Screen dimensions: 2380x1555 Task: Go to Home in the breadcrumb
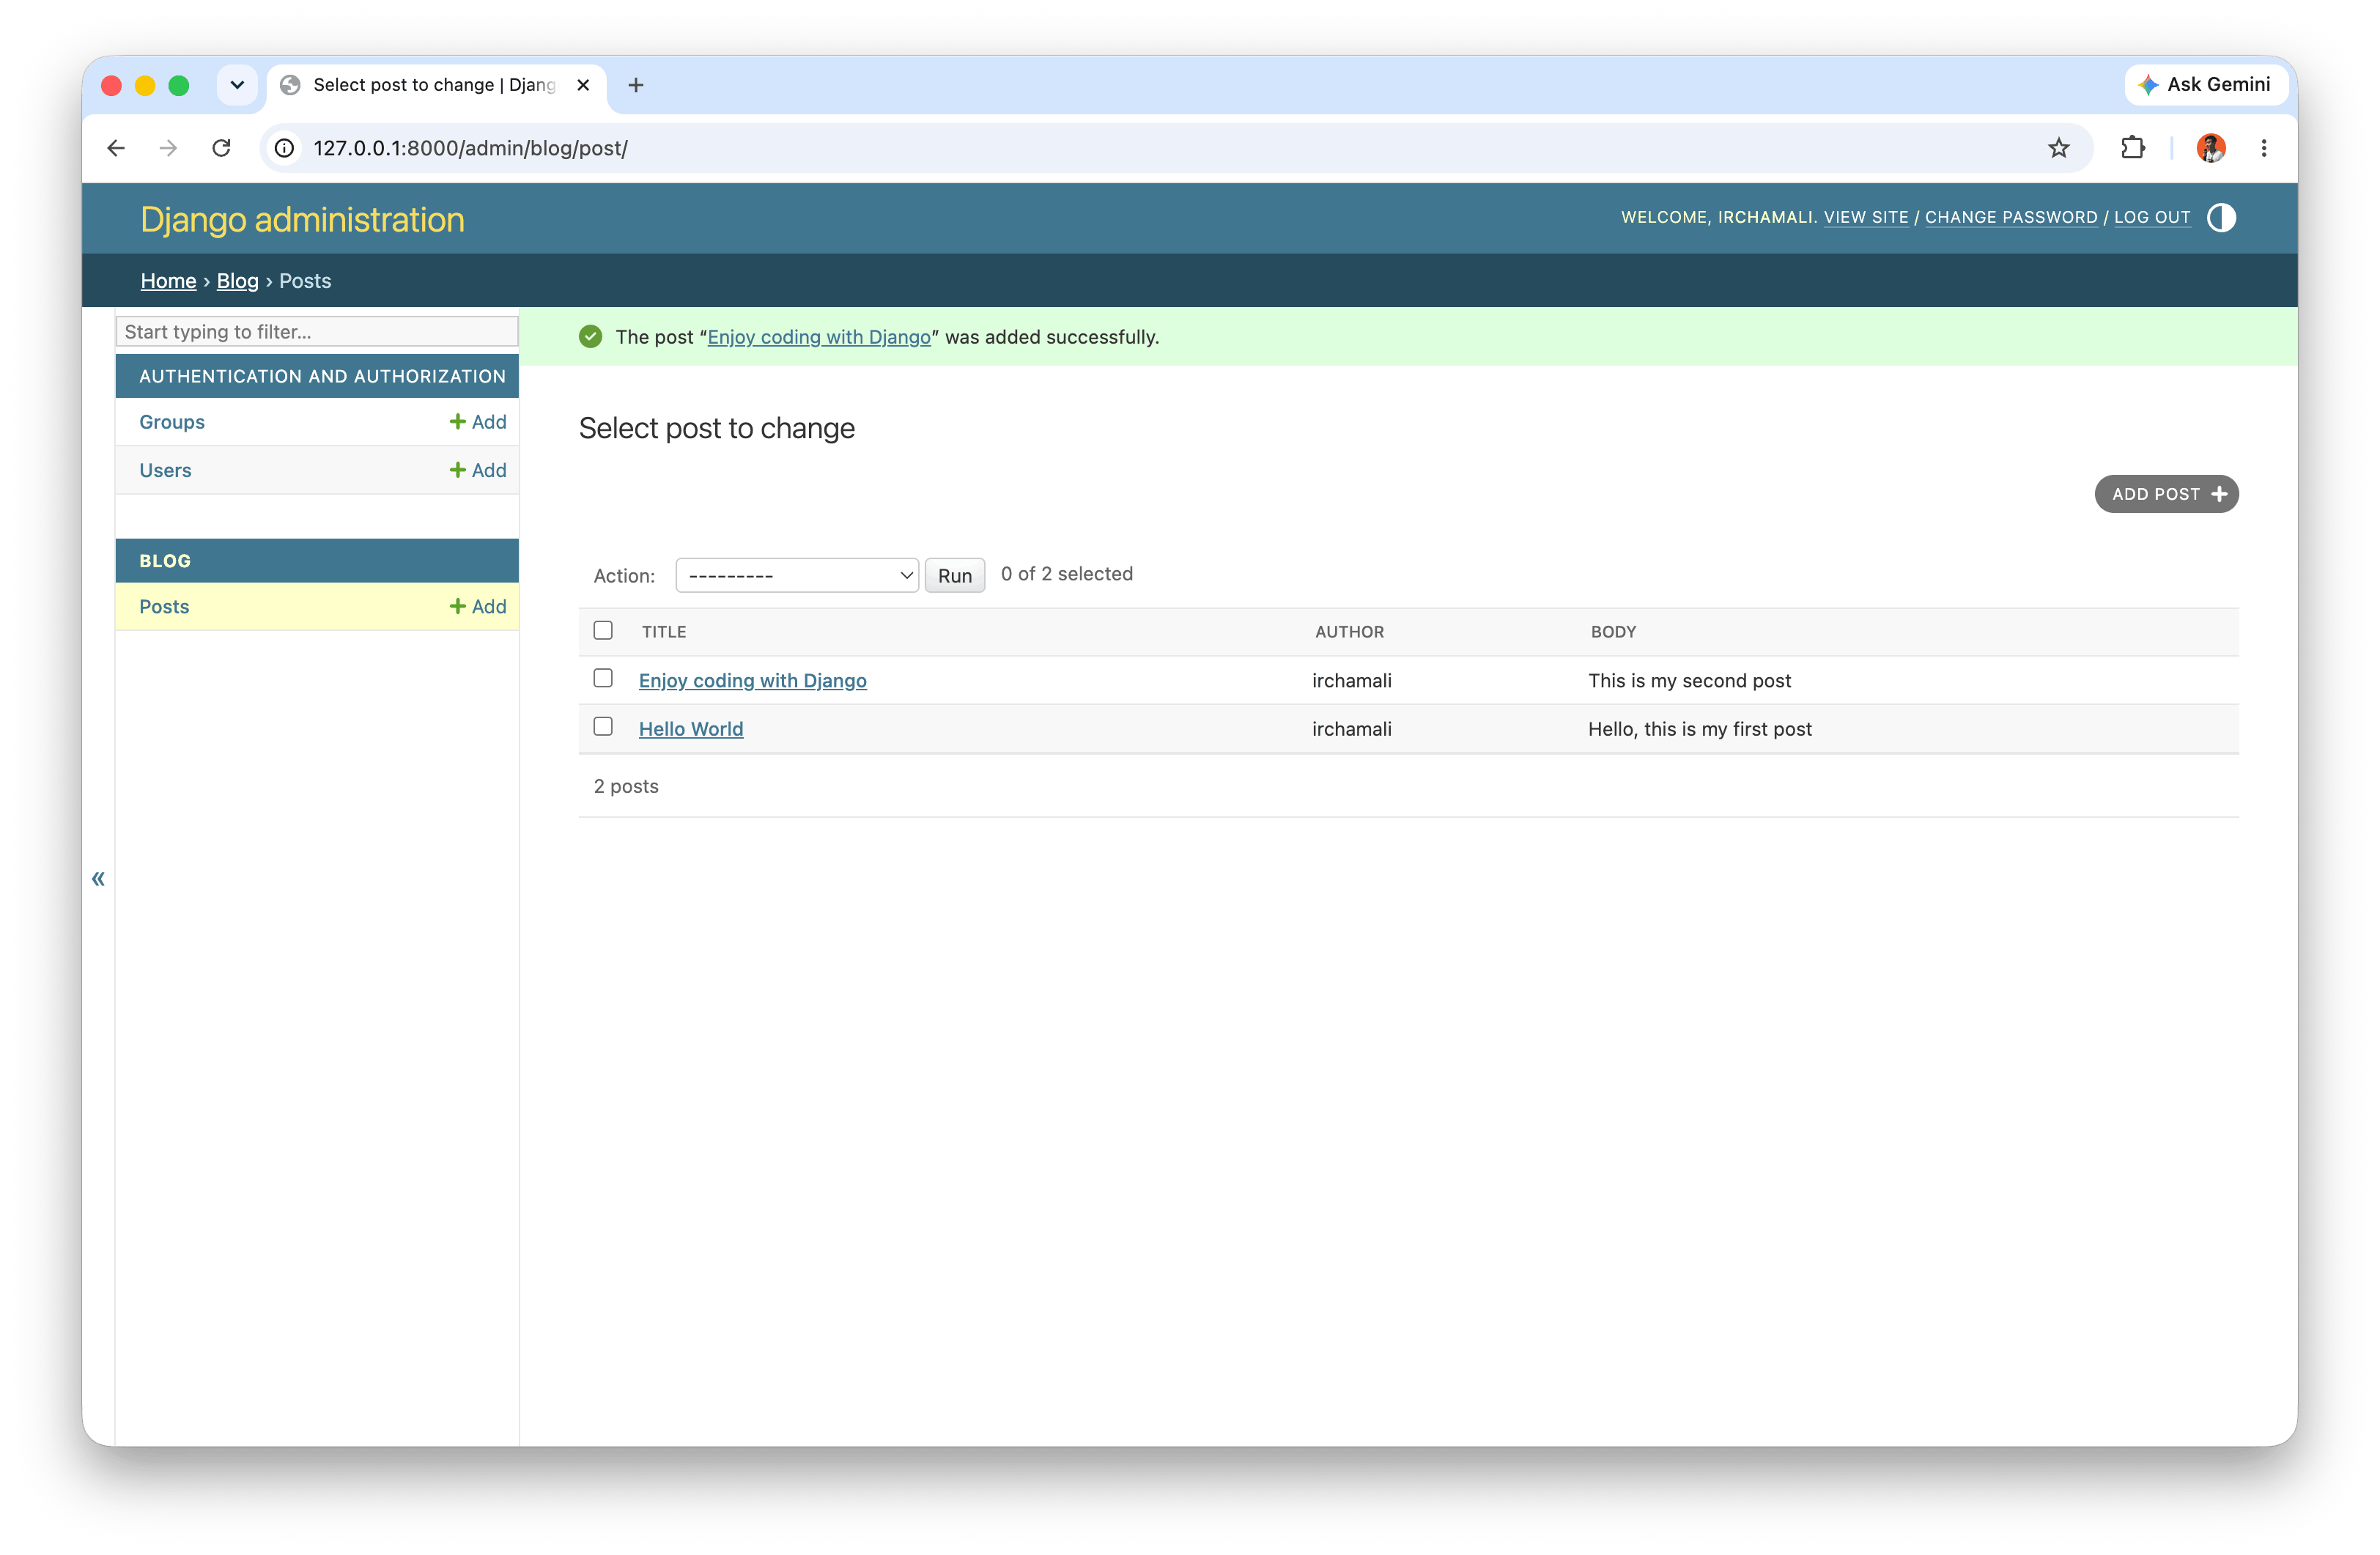(x=168, y=281)
